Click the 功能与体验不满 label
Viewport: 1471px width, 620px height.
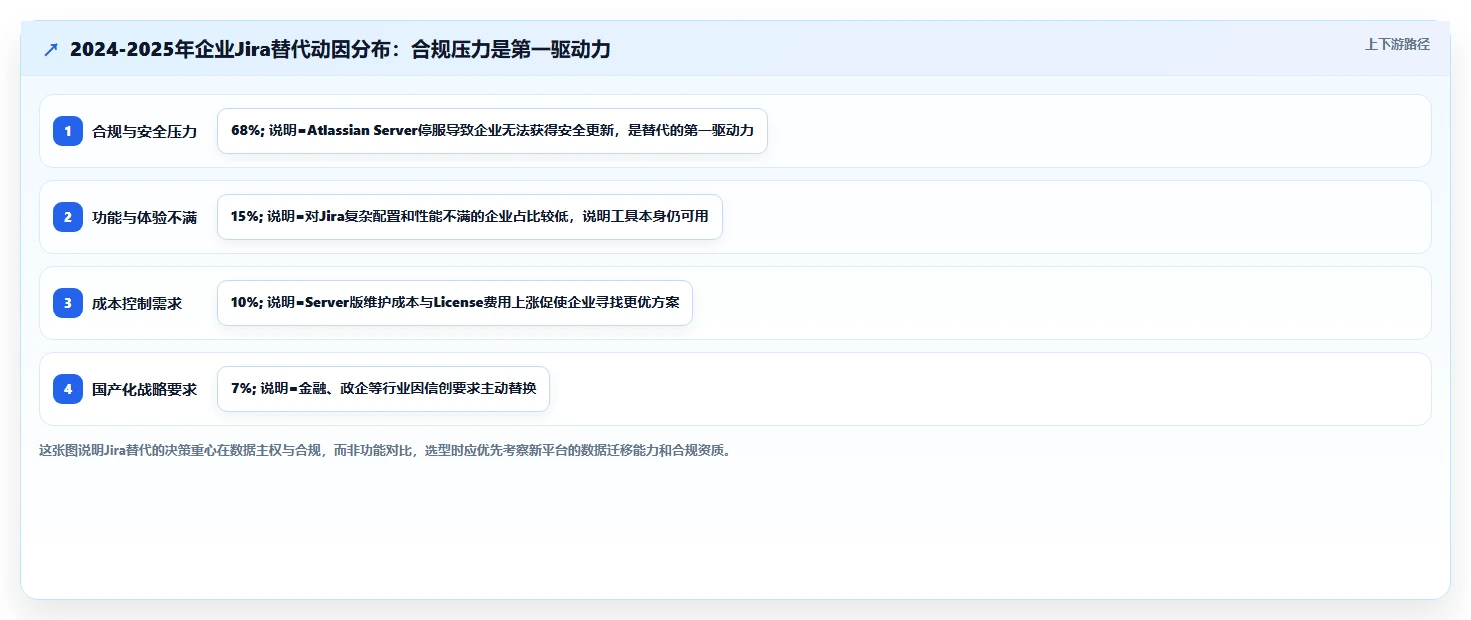coord(145,217)
